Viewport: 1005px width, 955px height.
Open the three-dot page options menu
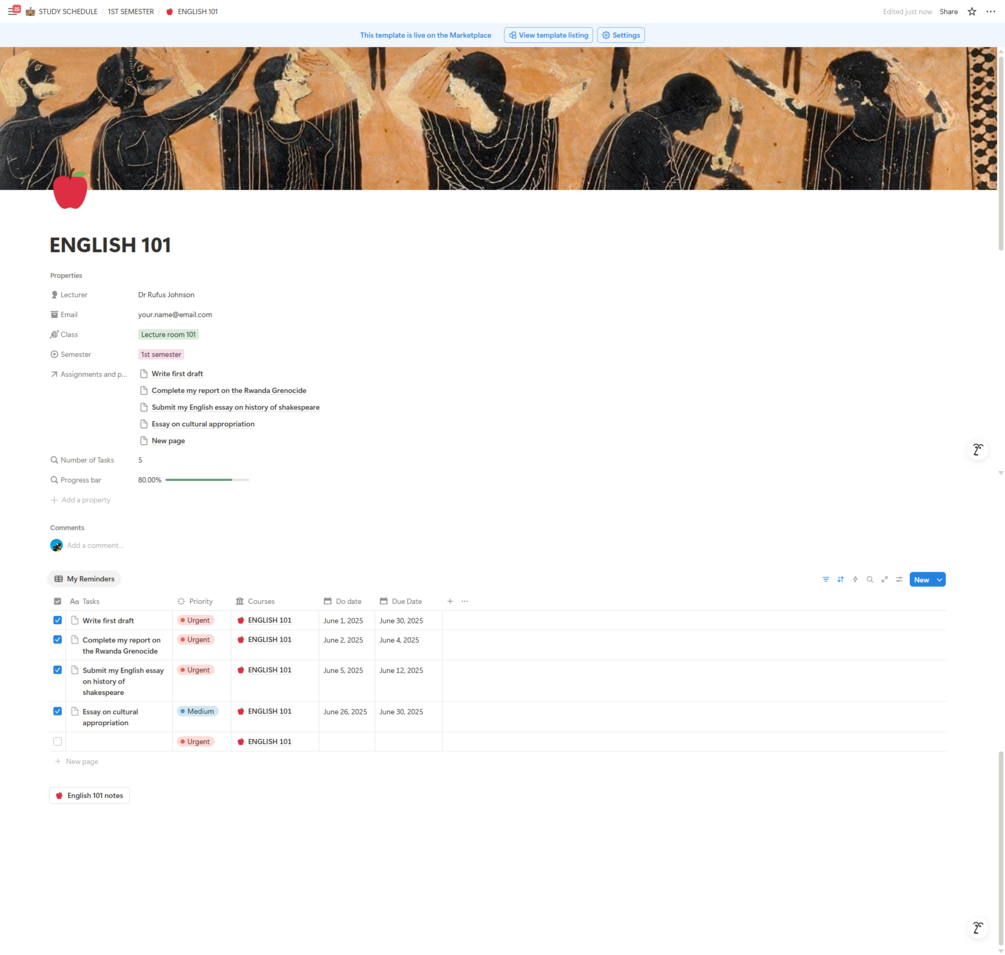(x=990, y=12)
